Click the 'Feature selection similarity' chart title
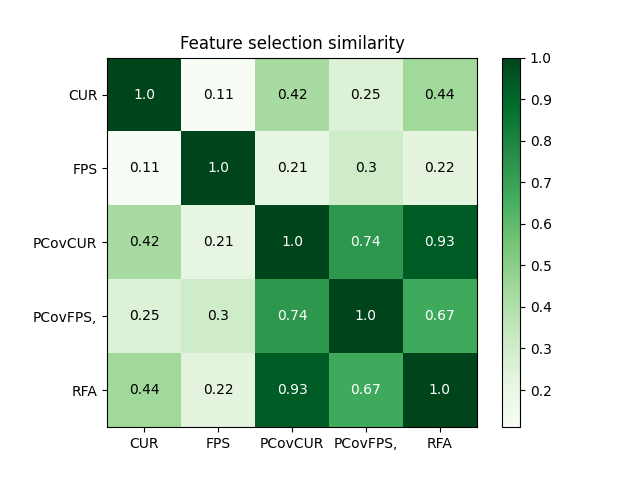 (292, 43)
